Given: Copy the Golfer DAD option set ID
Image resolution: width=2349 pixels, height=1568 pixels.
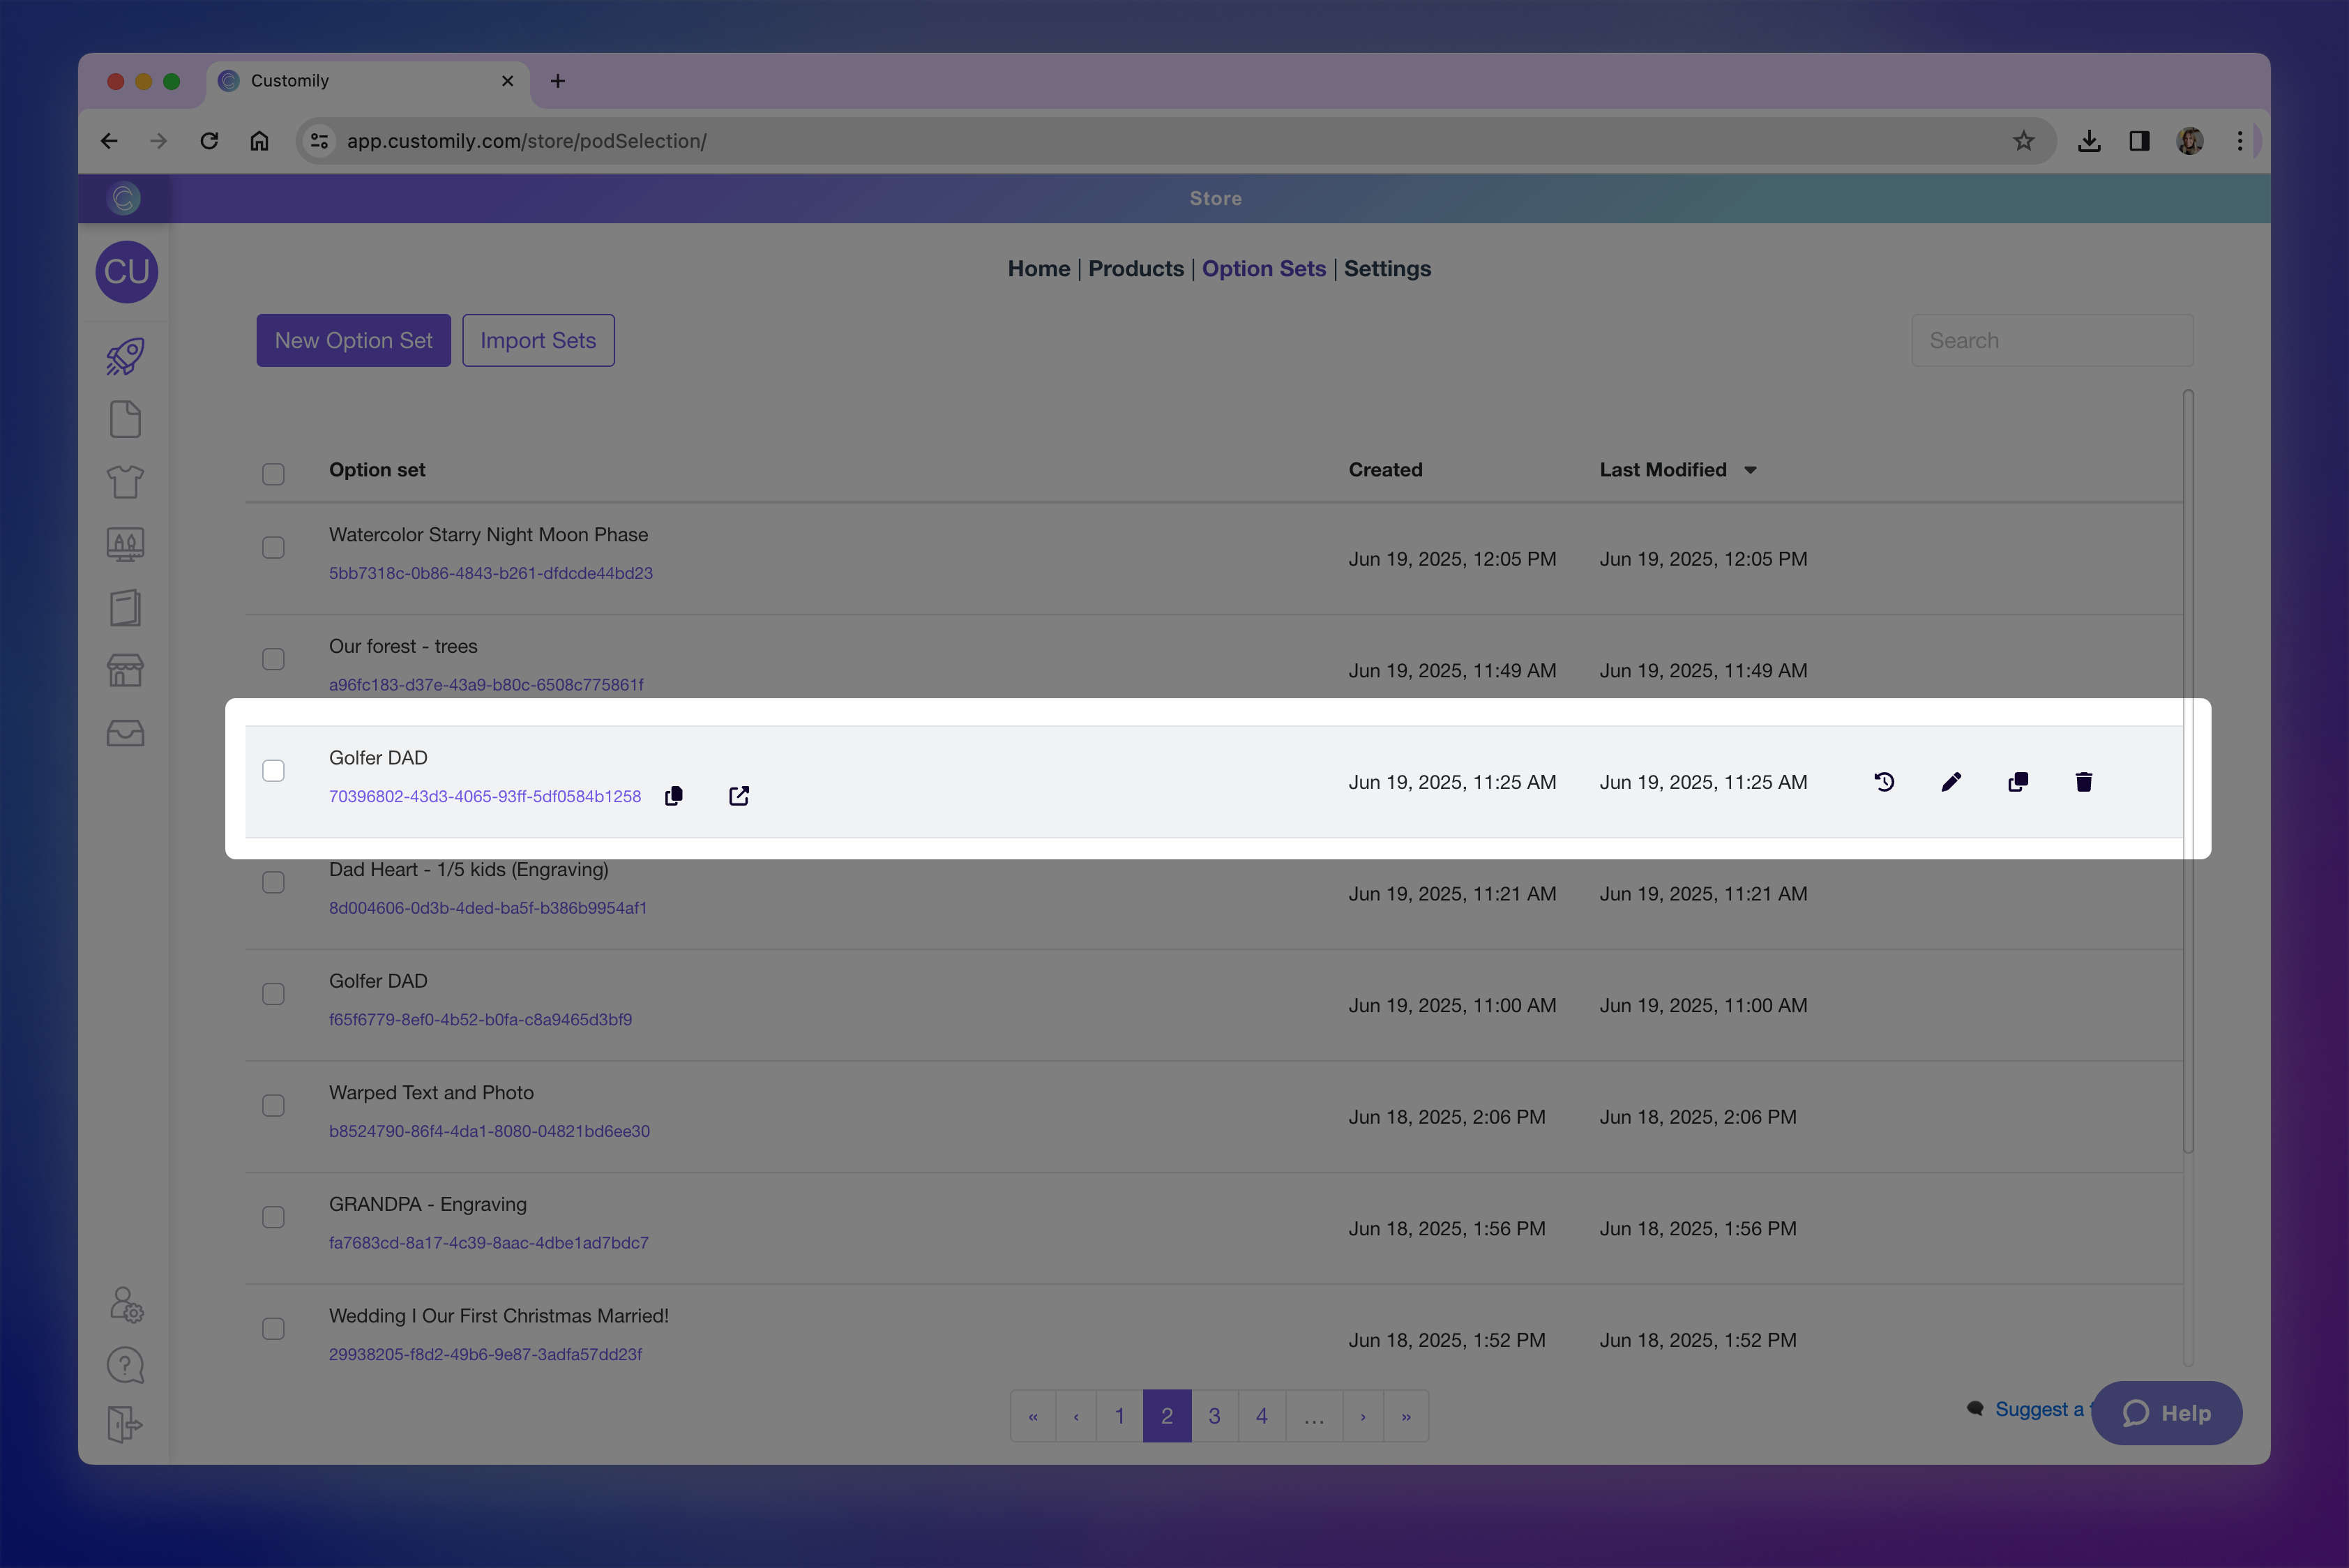Looking at the screenshot, I should pos(674,796).
